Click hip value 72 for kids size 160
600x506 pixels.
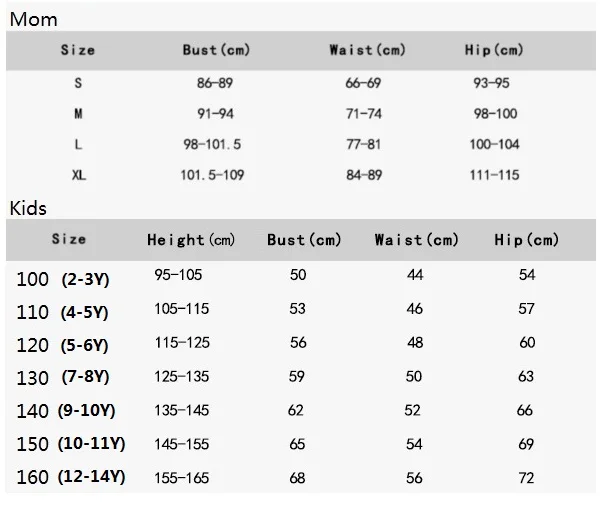click(x=526, y=477)
